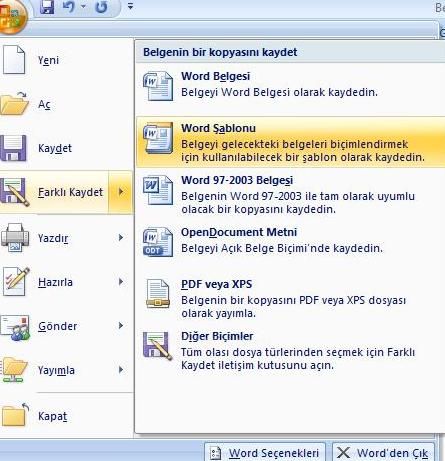Open Word Seçenekleri button
445x461 pixels.
(265, 452)
